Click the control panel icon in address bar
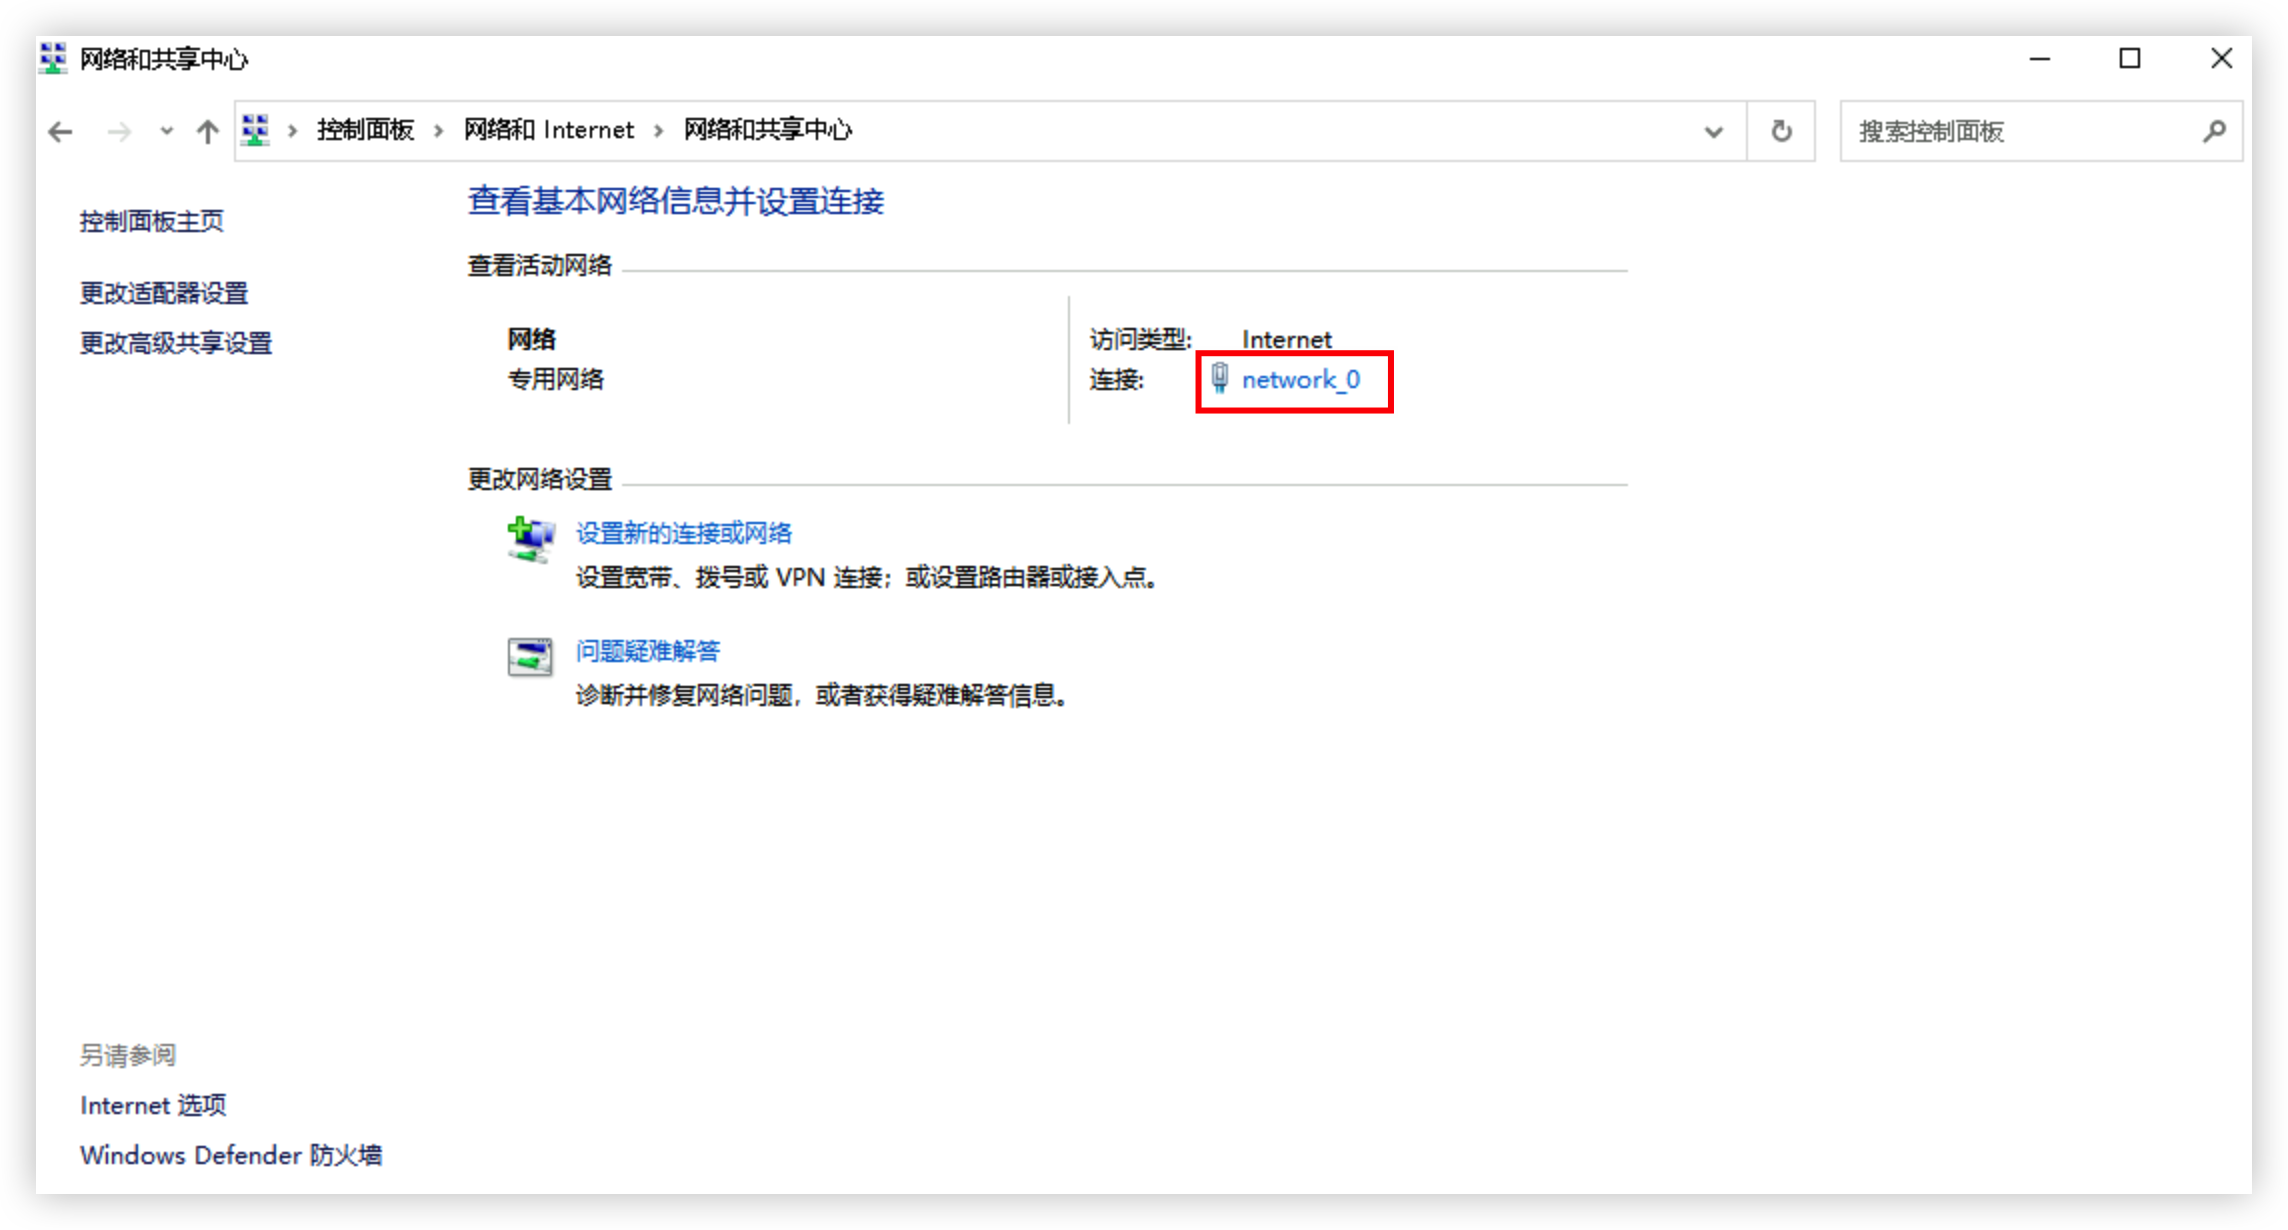Image resolution: width=2288 pixels, height=1230 pixels. pyautogui.click(x=256, y=130)
